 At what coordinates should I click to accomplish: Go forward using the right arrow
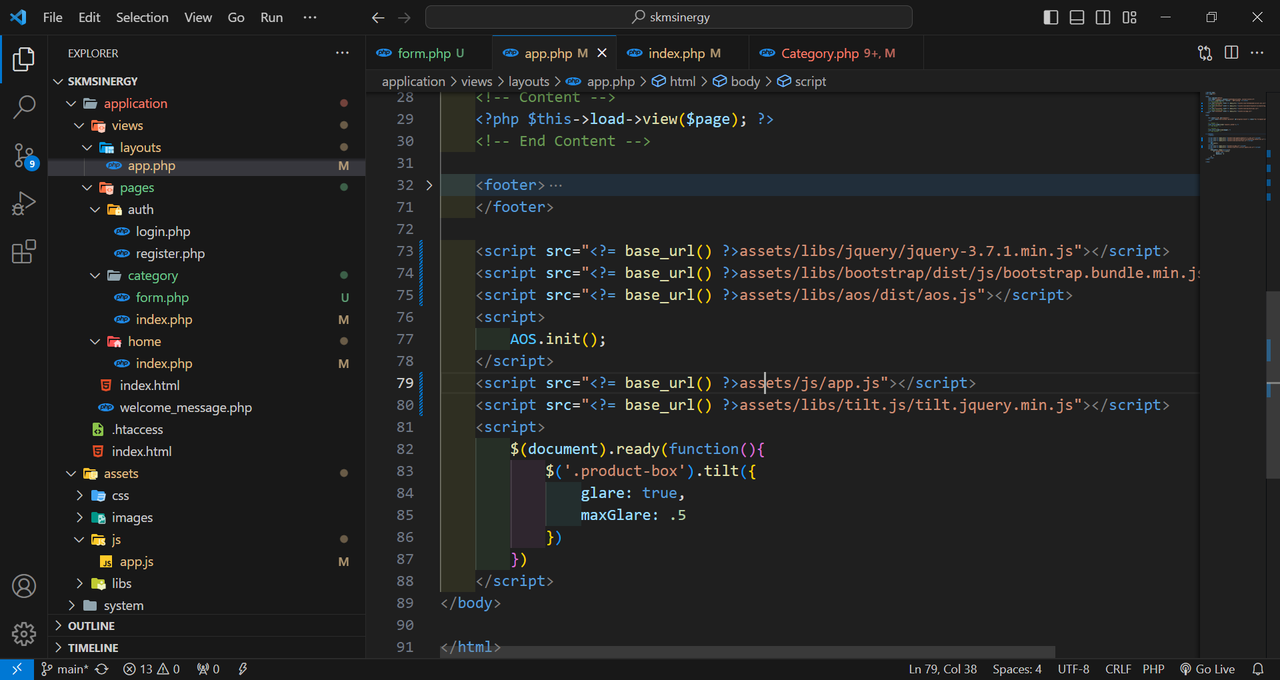(404, 17)
